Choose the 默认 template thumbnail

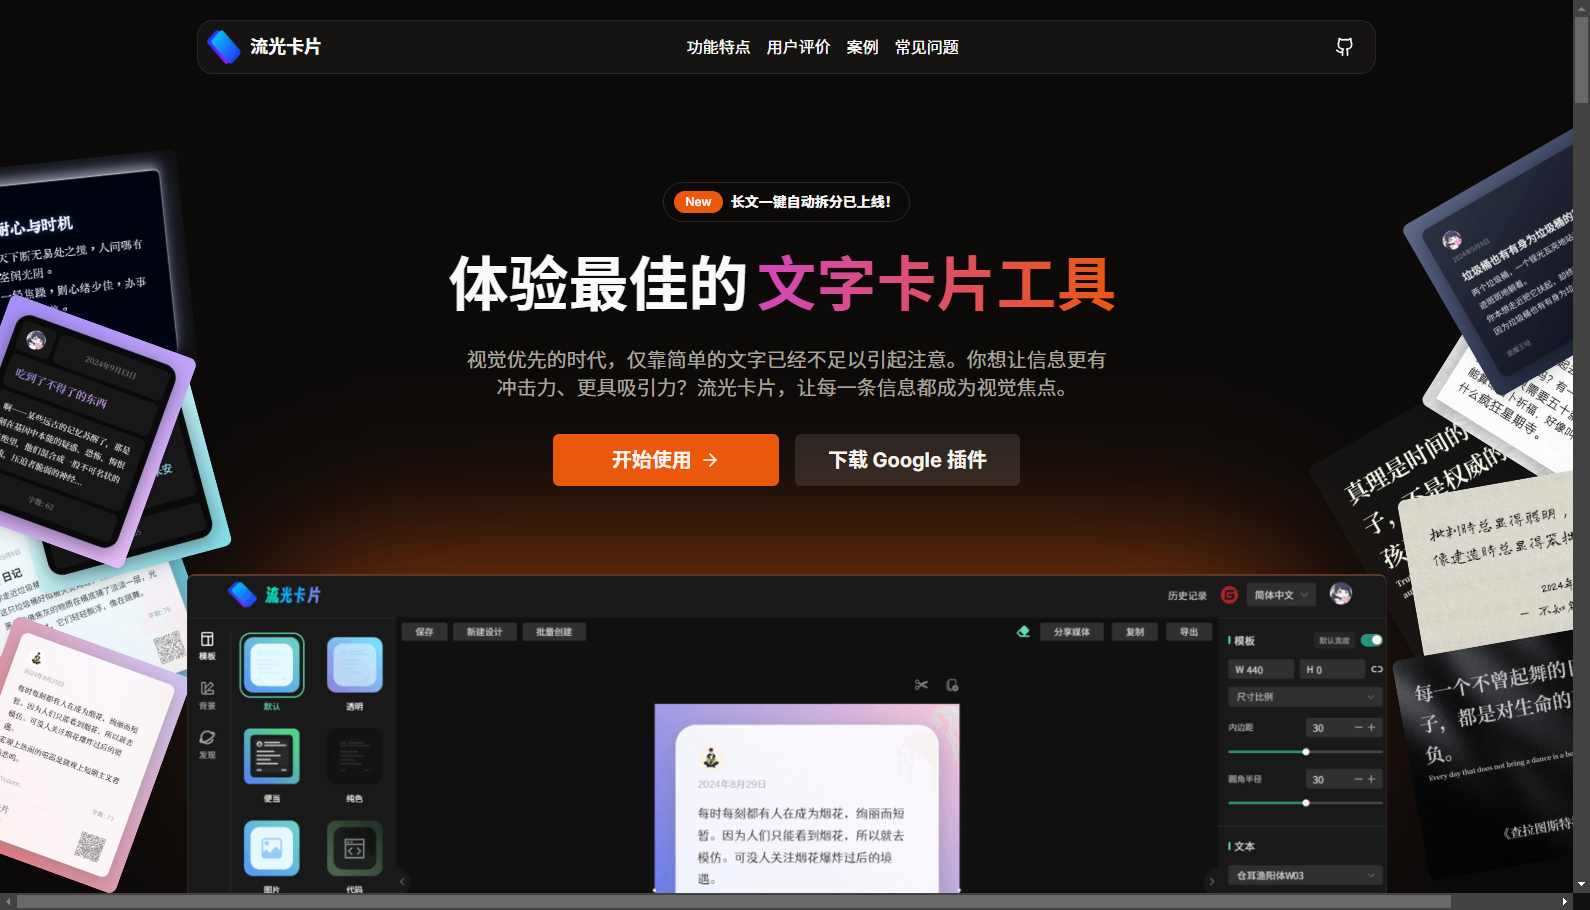click(x=272, y=665)
